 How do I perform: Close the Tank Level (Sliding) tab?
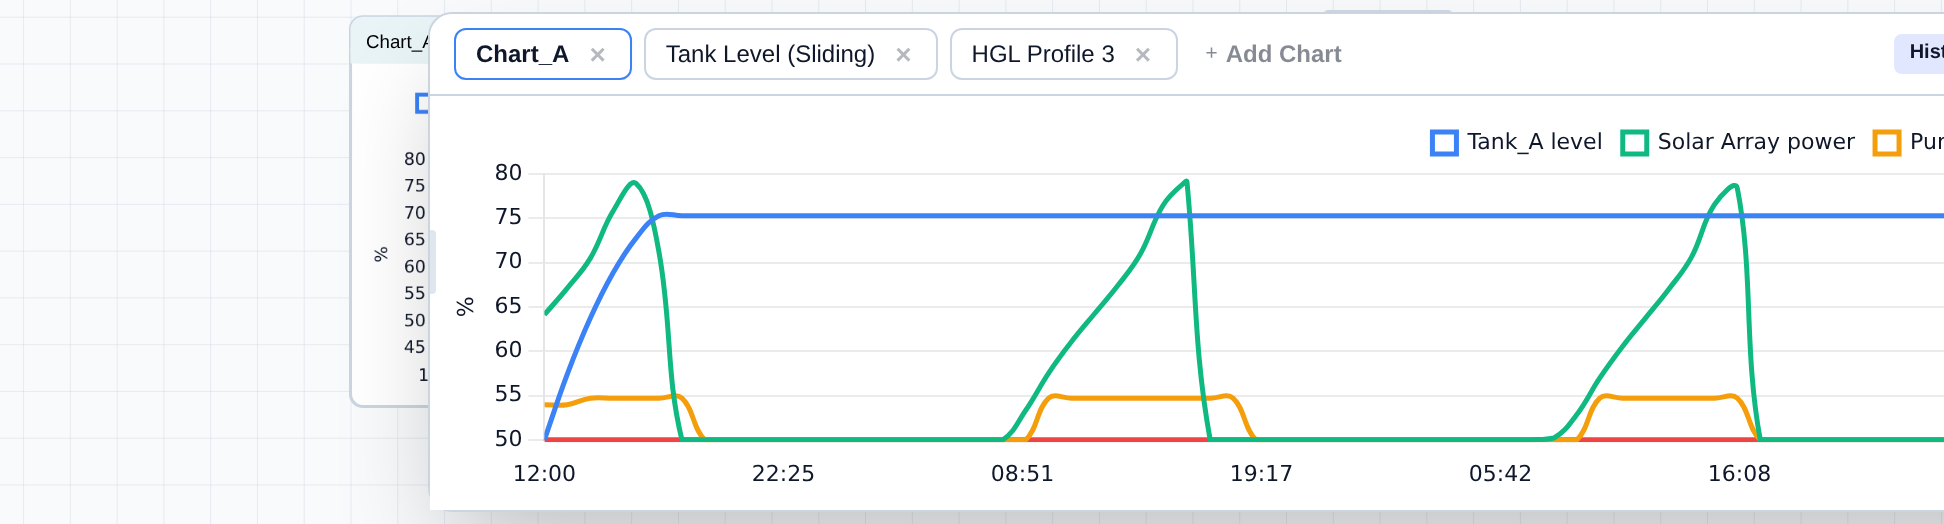pyautogui.click(x=903, y=55)
